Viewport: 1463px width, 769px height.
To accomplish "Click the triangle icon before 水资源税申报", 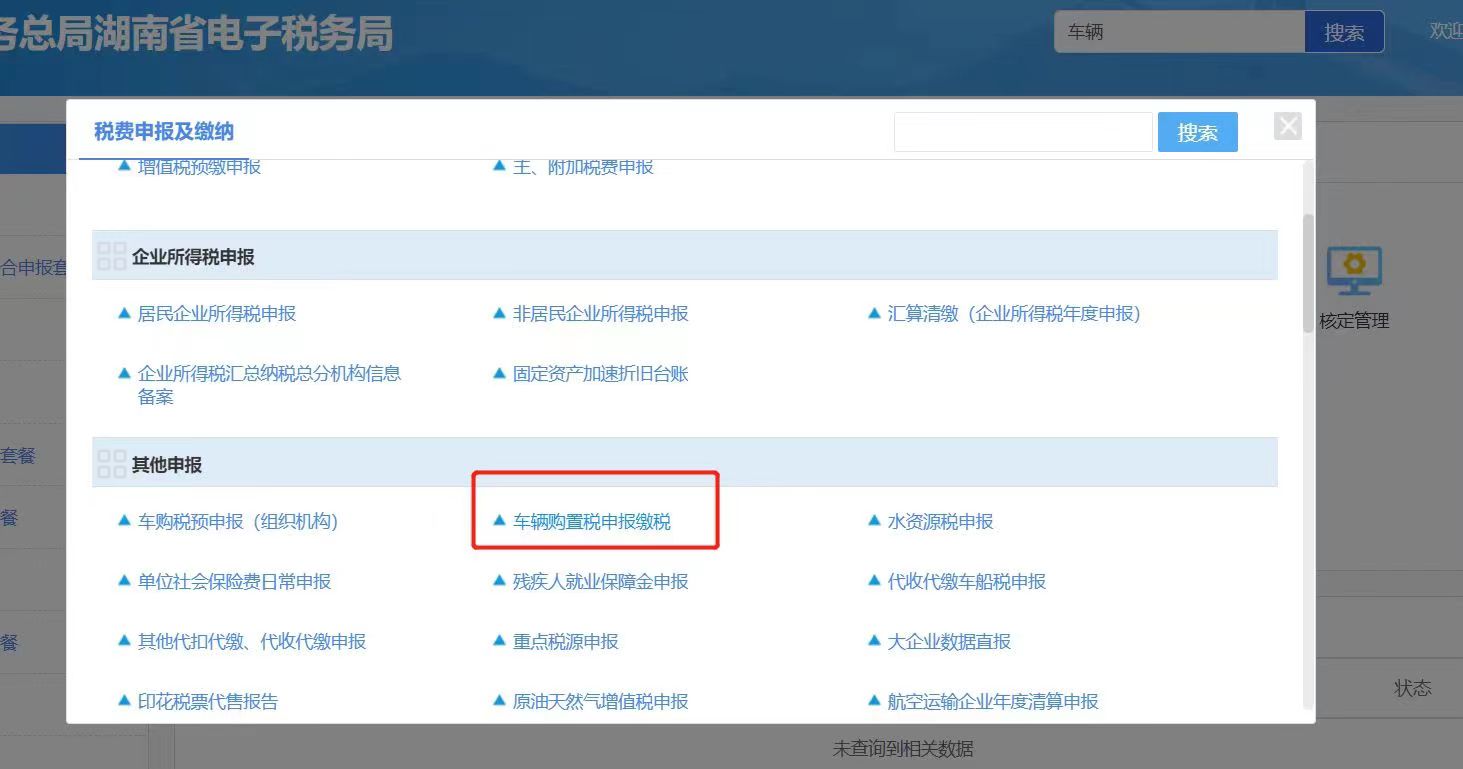I will pos(873,520).
